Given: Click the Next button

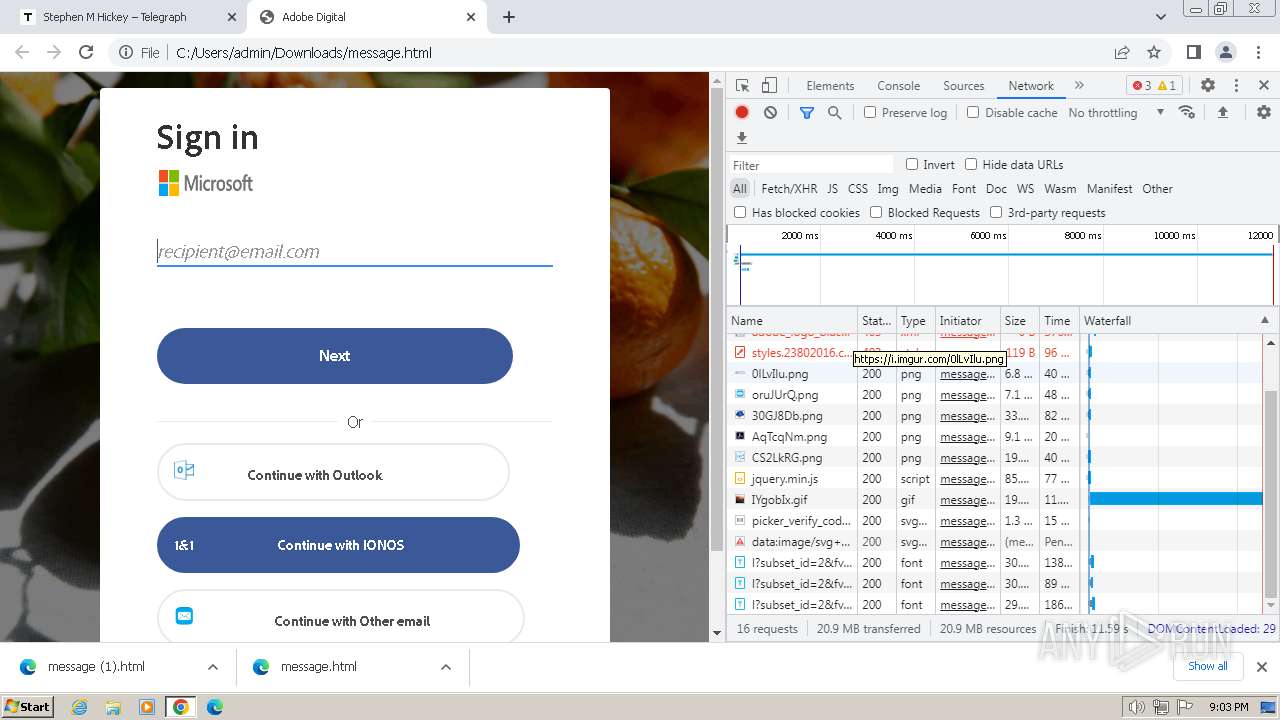Looking at the screenshot, I should click(334, 356).
